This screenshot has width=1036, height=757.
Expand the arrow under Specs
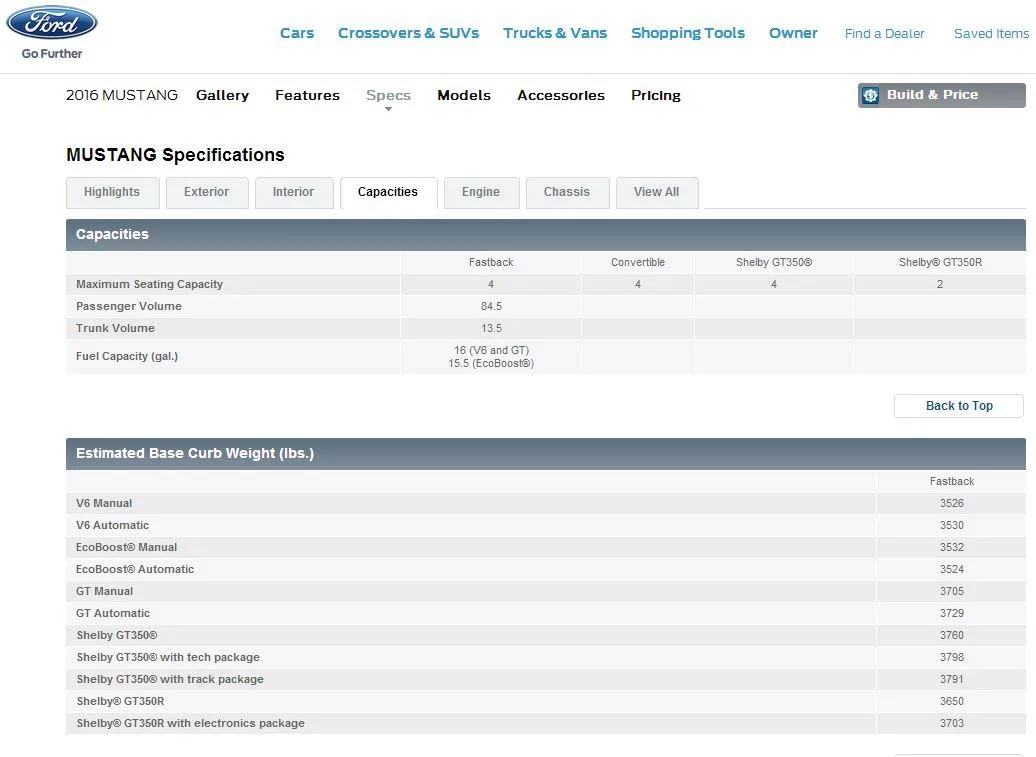388,109
